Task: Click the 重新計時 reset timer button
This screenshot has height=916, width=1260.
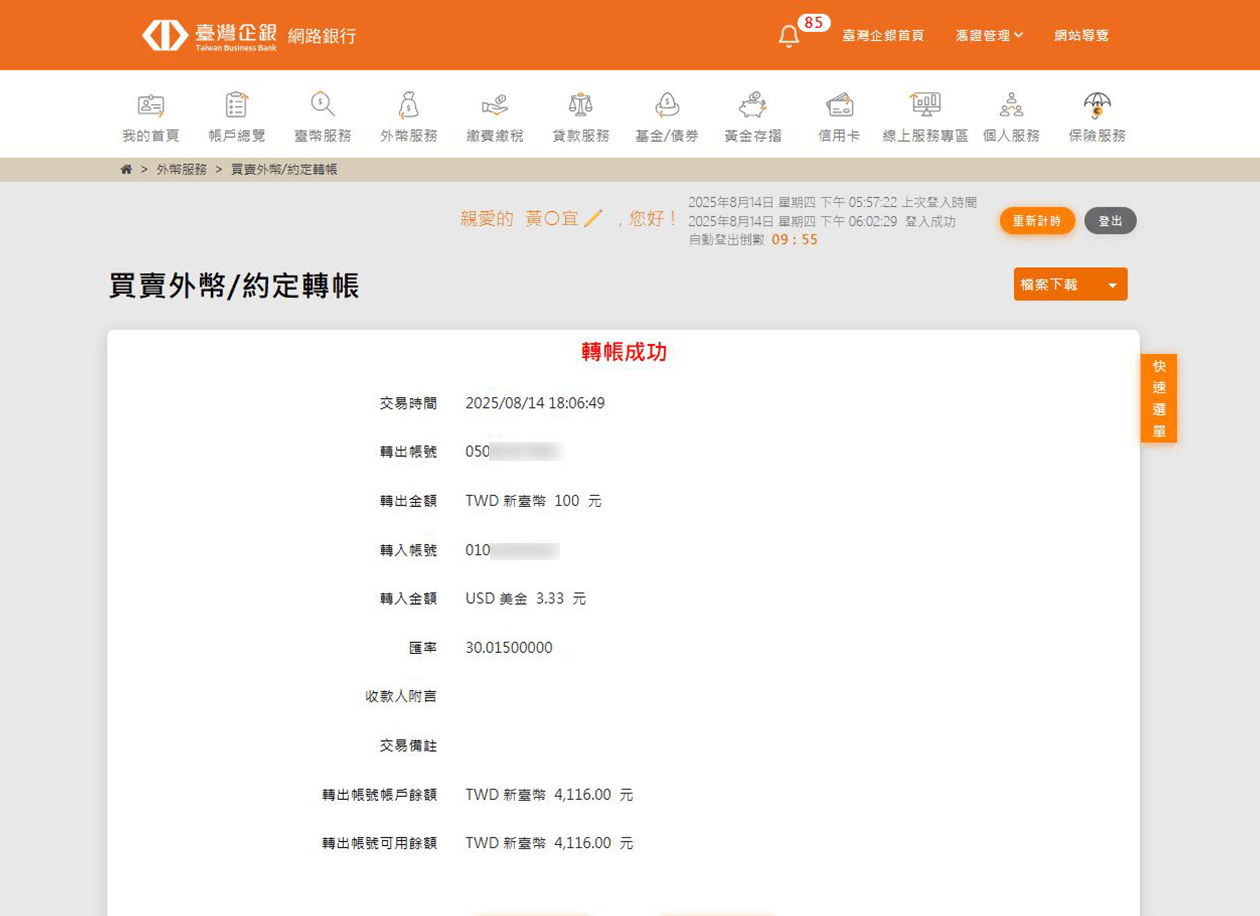Action: coord(1037,221)
